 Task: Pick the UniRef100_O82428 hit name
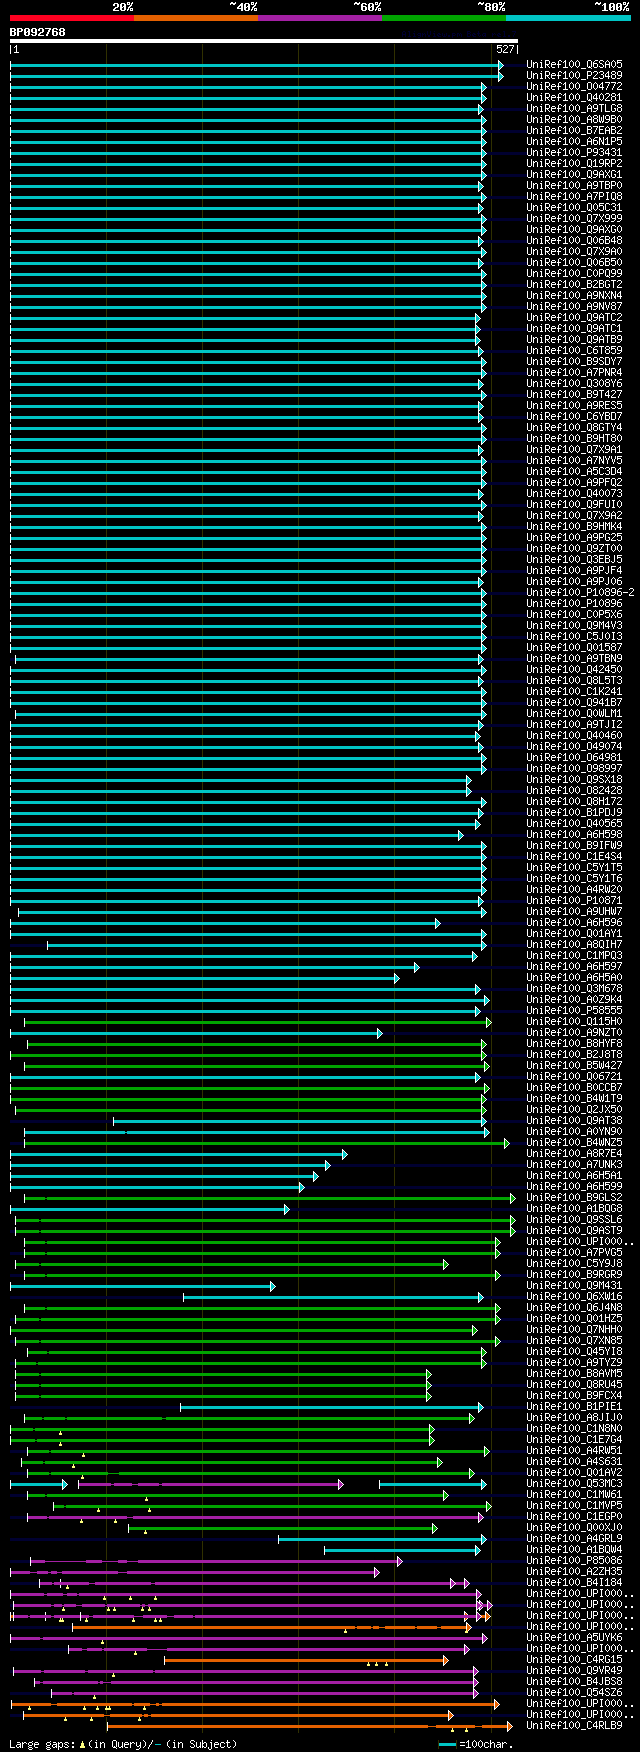(574, 791)
